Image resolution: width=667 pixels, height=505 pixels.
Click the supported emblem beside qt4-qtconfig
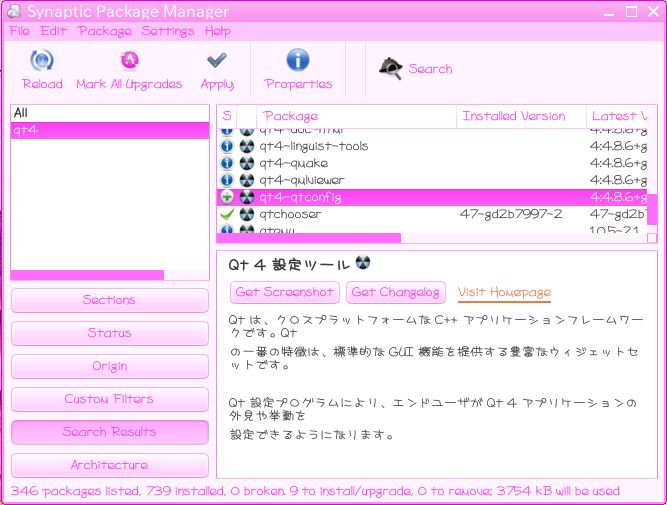pyautogui.click(x=247, y=197)
